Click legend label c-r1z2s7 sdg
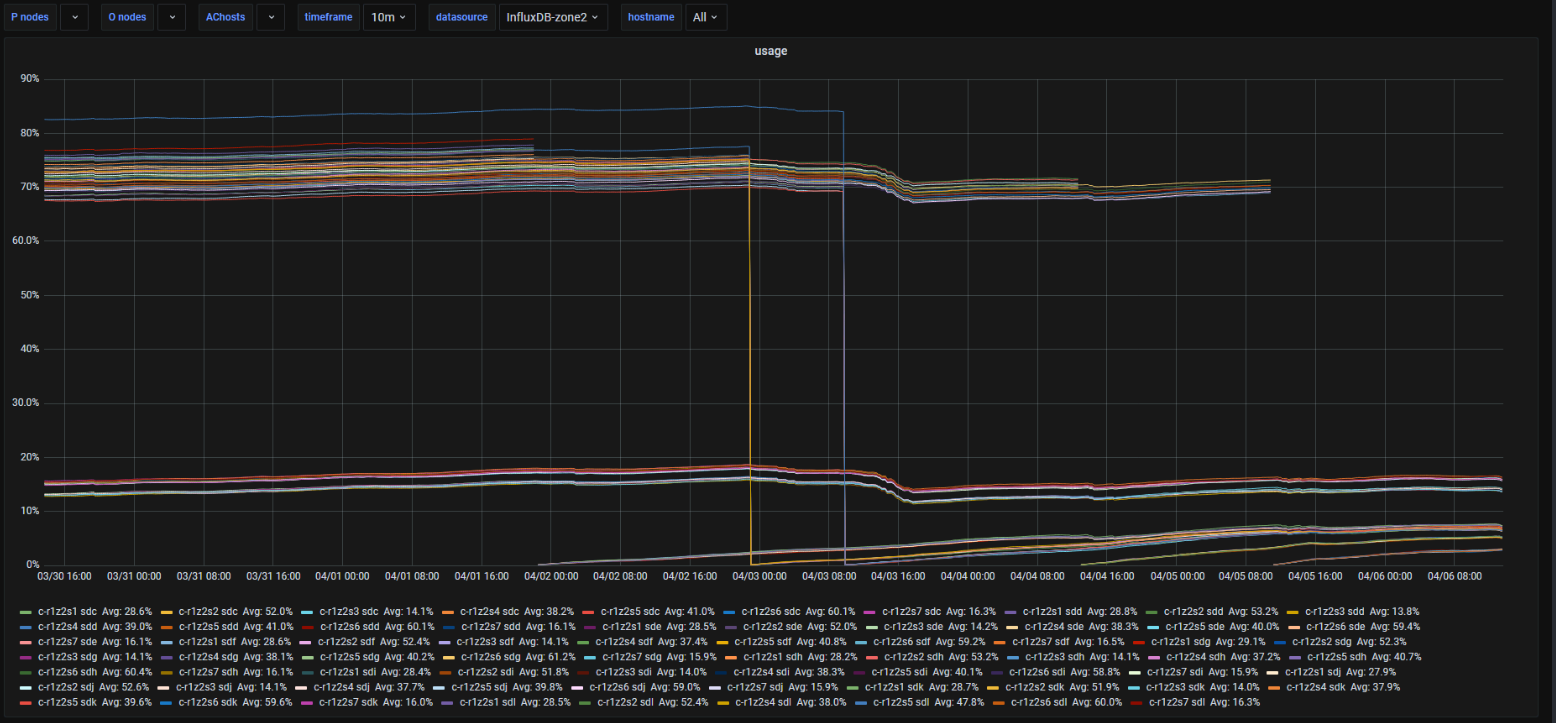This screenshot has width=1556, height=723. tap(631, 657)
